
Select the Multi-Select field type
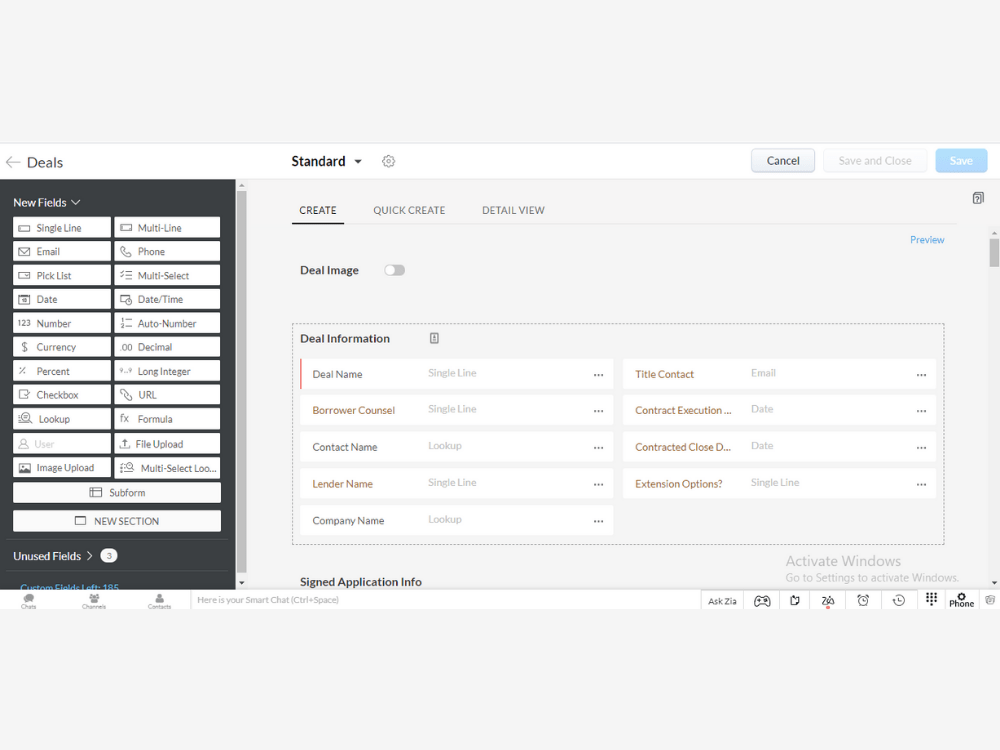coord(167,276)
